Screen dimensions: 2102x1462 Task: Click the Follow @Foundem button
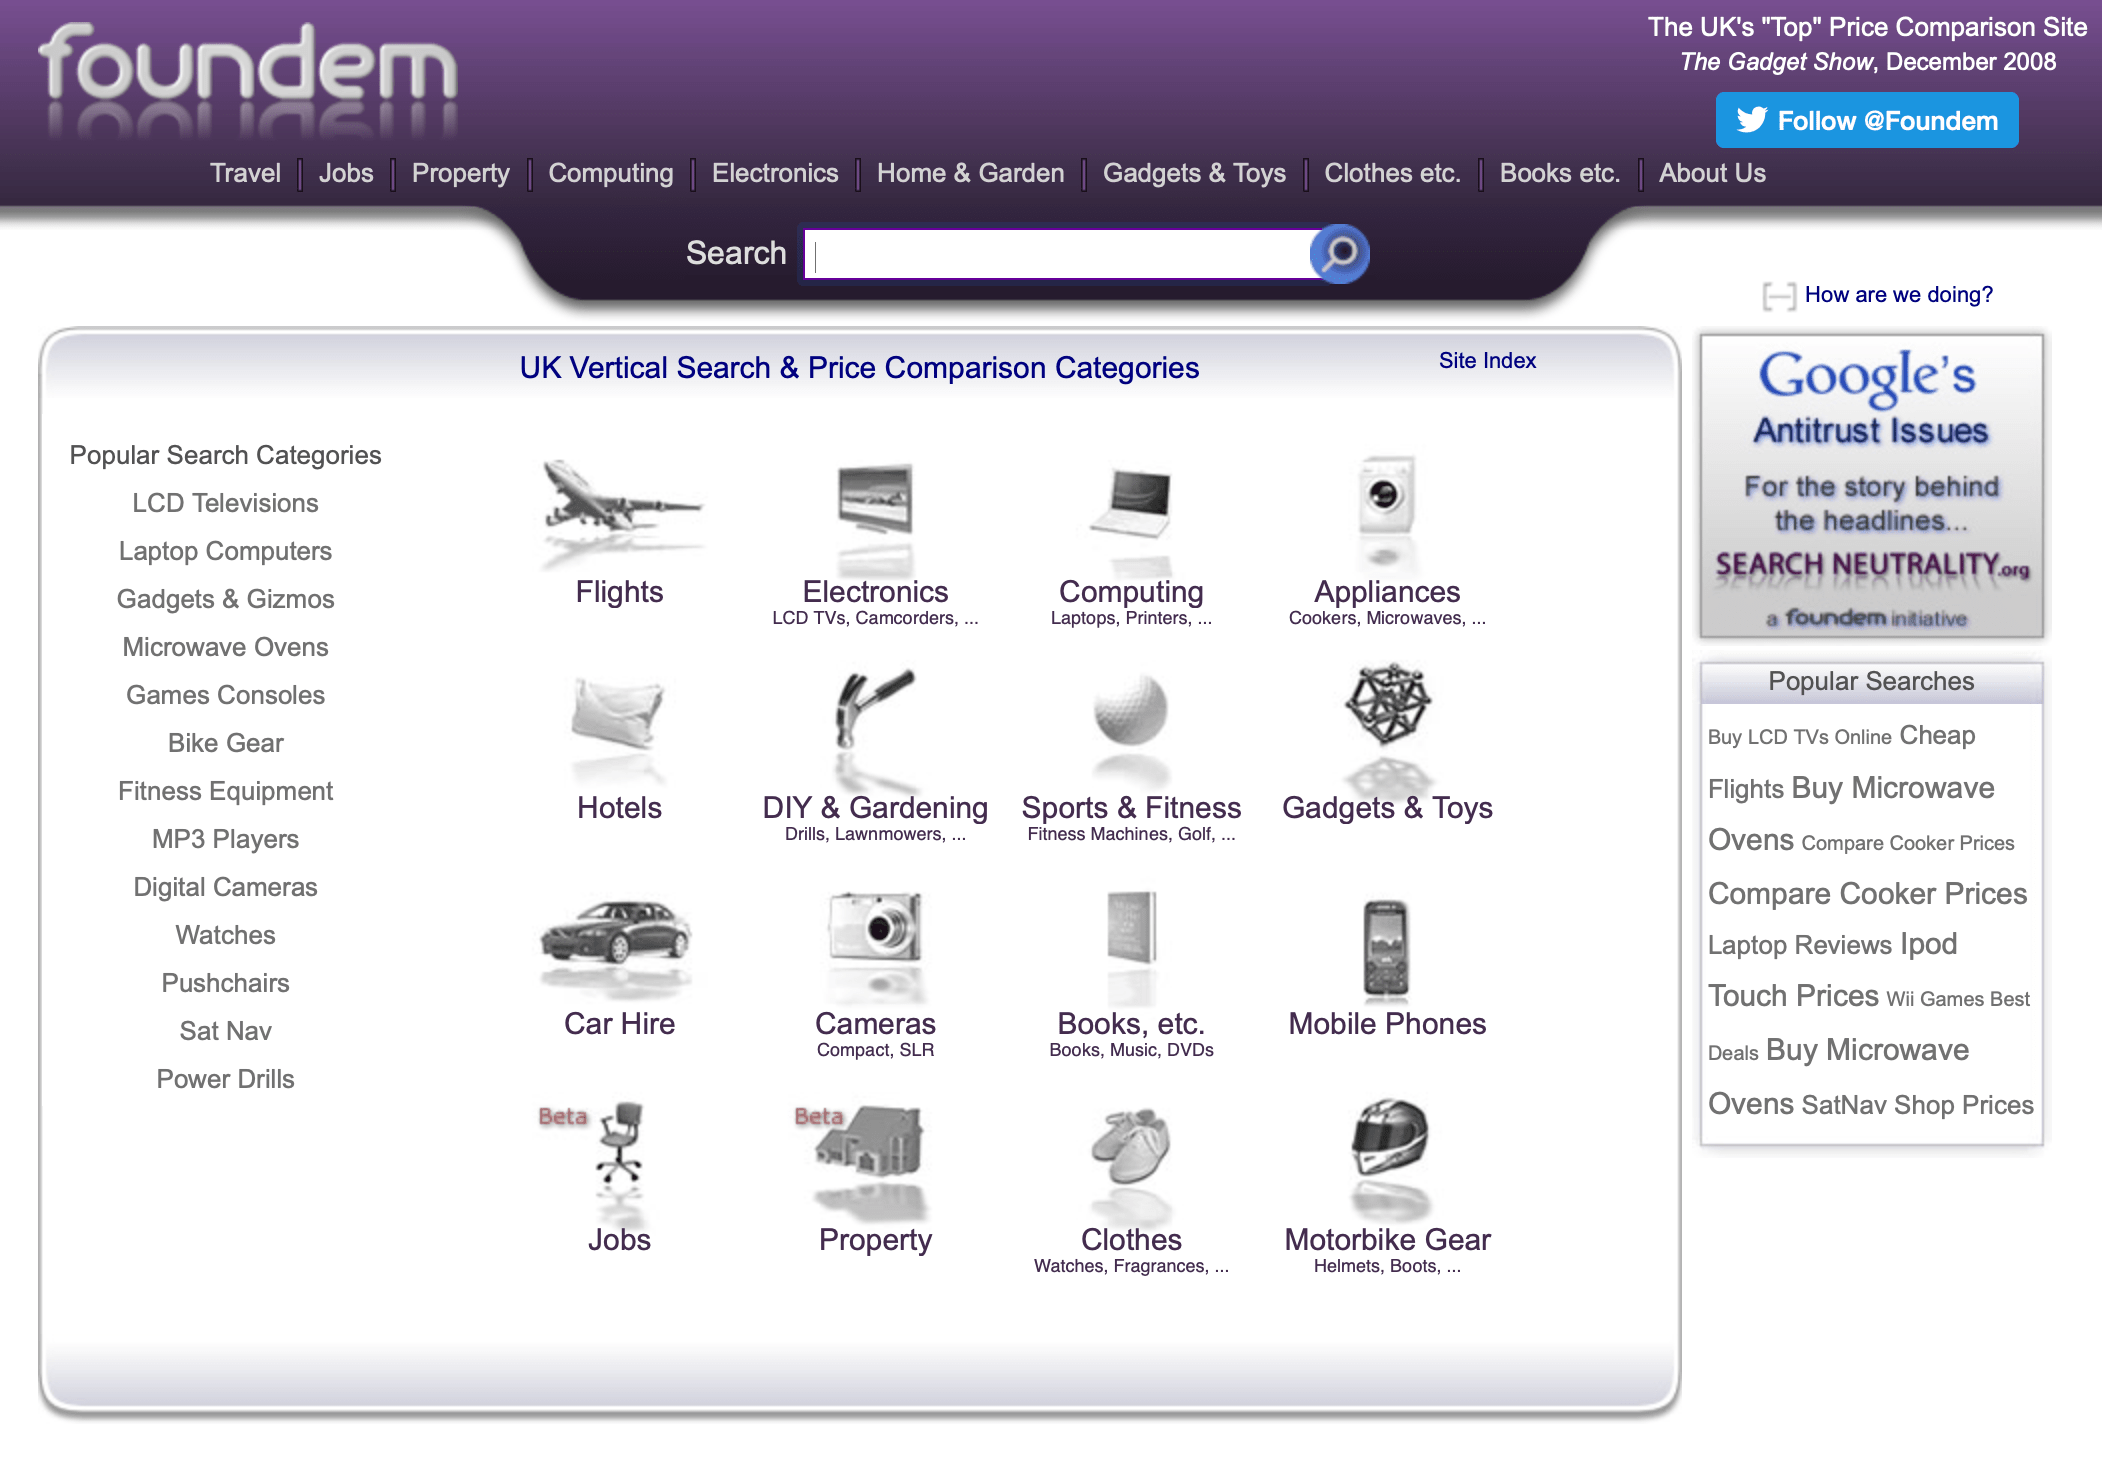(1867, 121)
